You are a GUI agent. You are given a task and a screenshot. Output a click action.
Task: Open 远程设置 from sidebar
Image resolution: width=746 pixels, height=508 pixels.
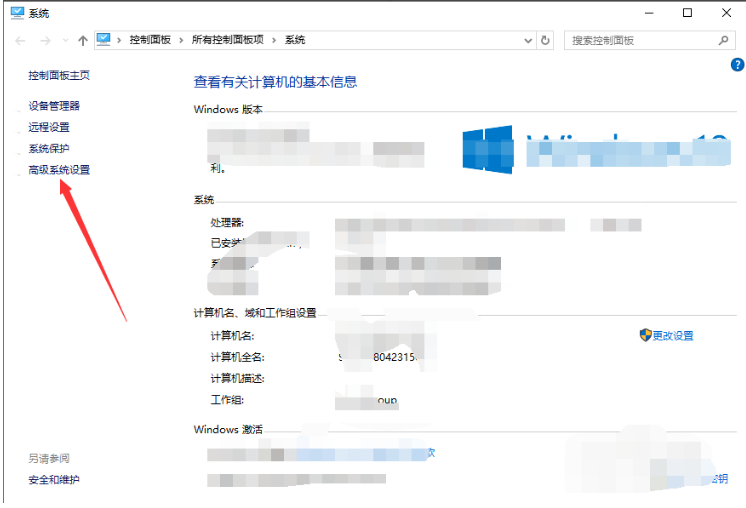[49, 127]
